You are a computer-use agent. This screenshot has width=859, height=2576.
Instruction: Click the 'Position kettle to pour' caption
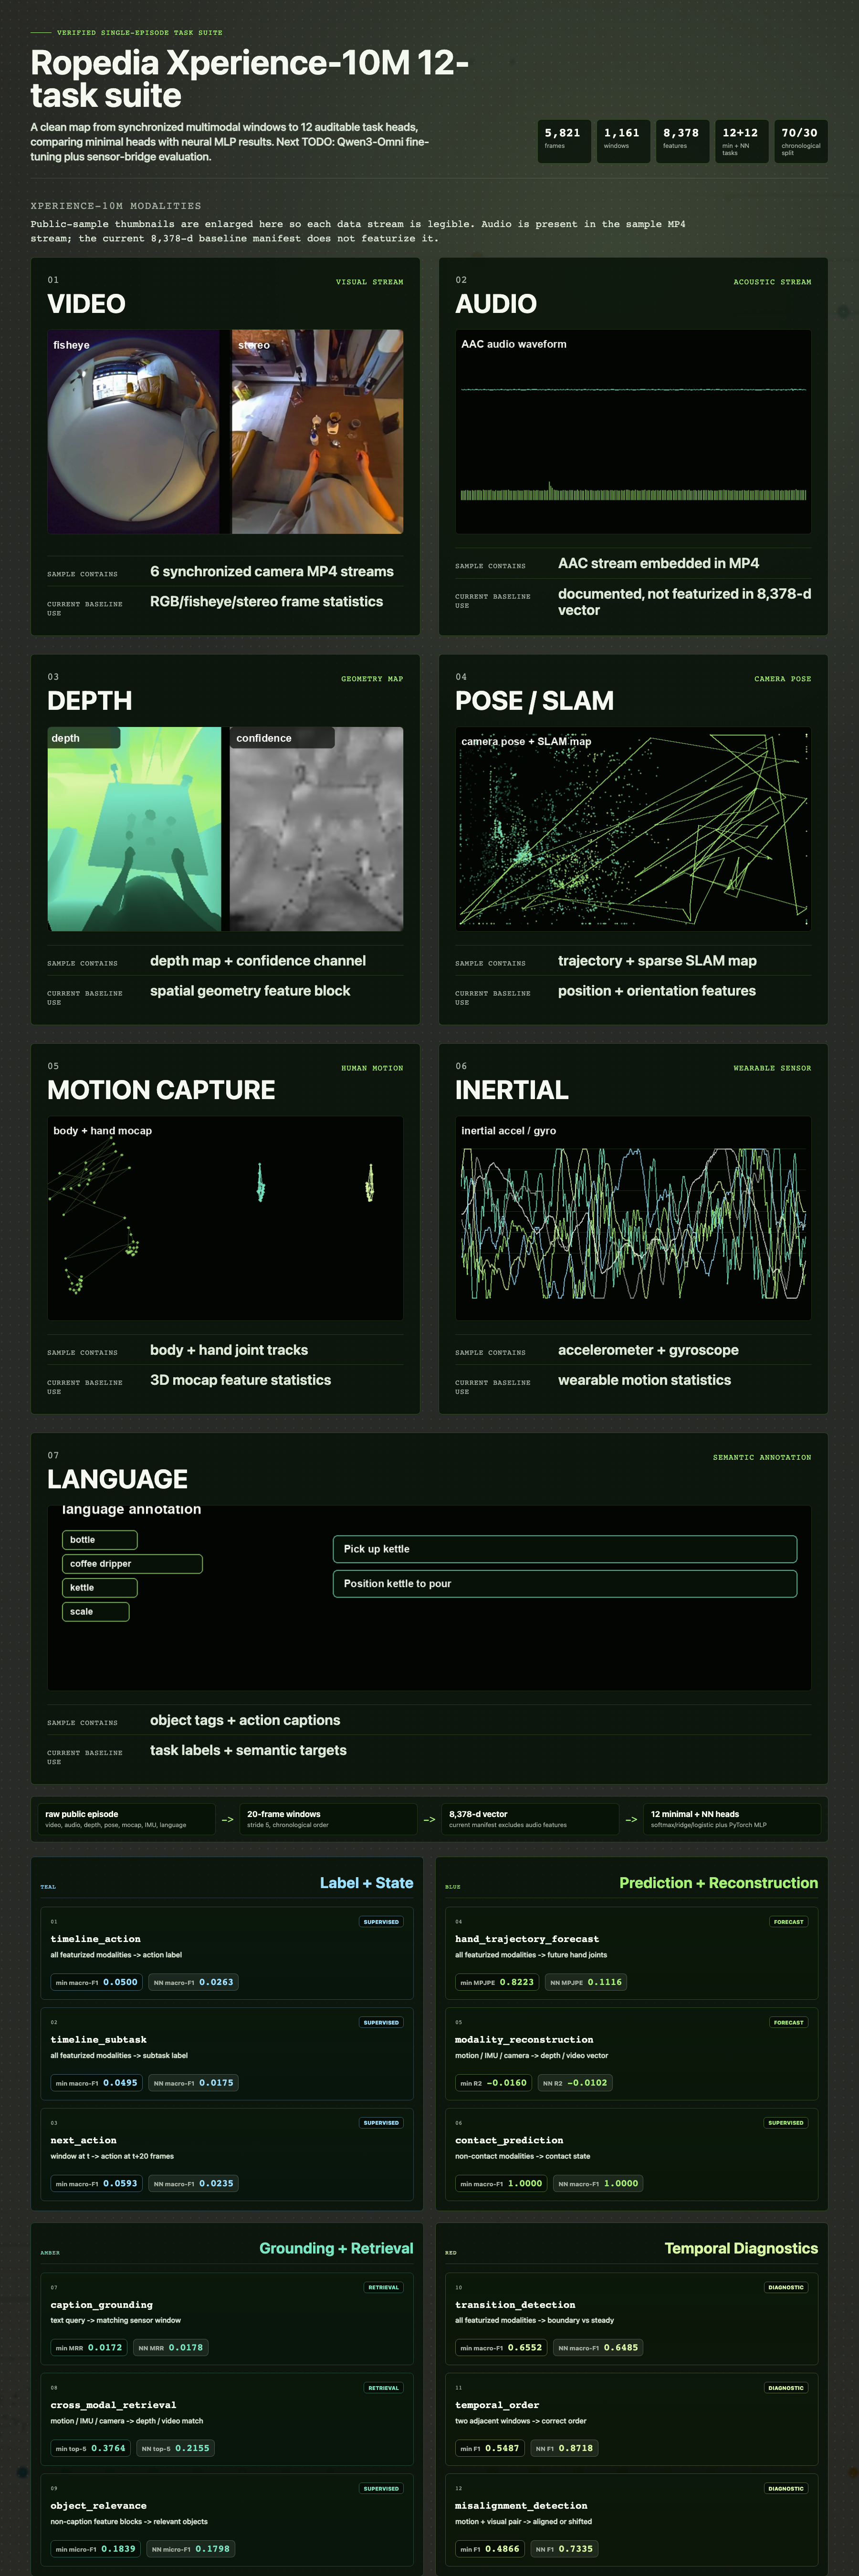(x=565, y=1584)
